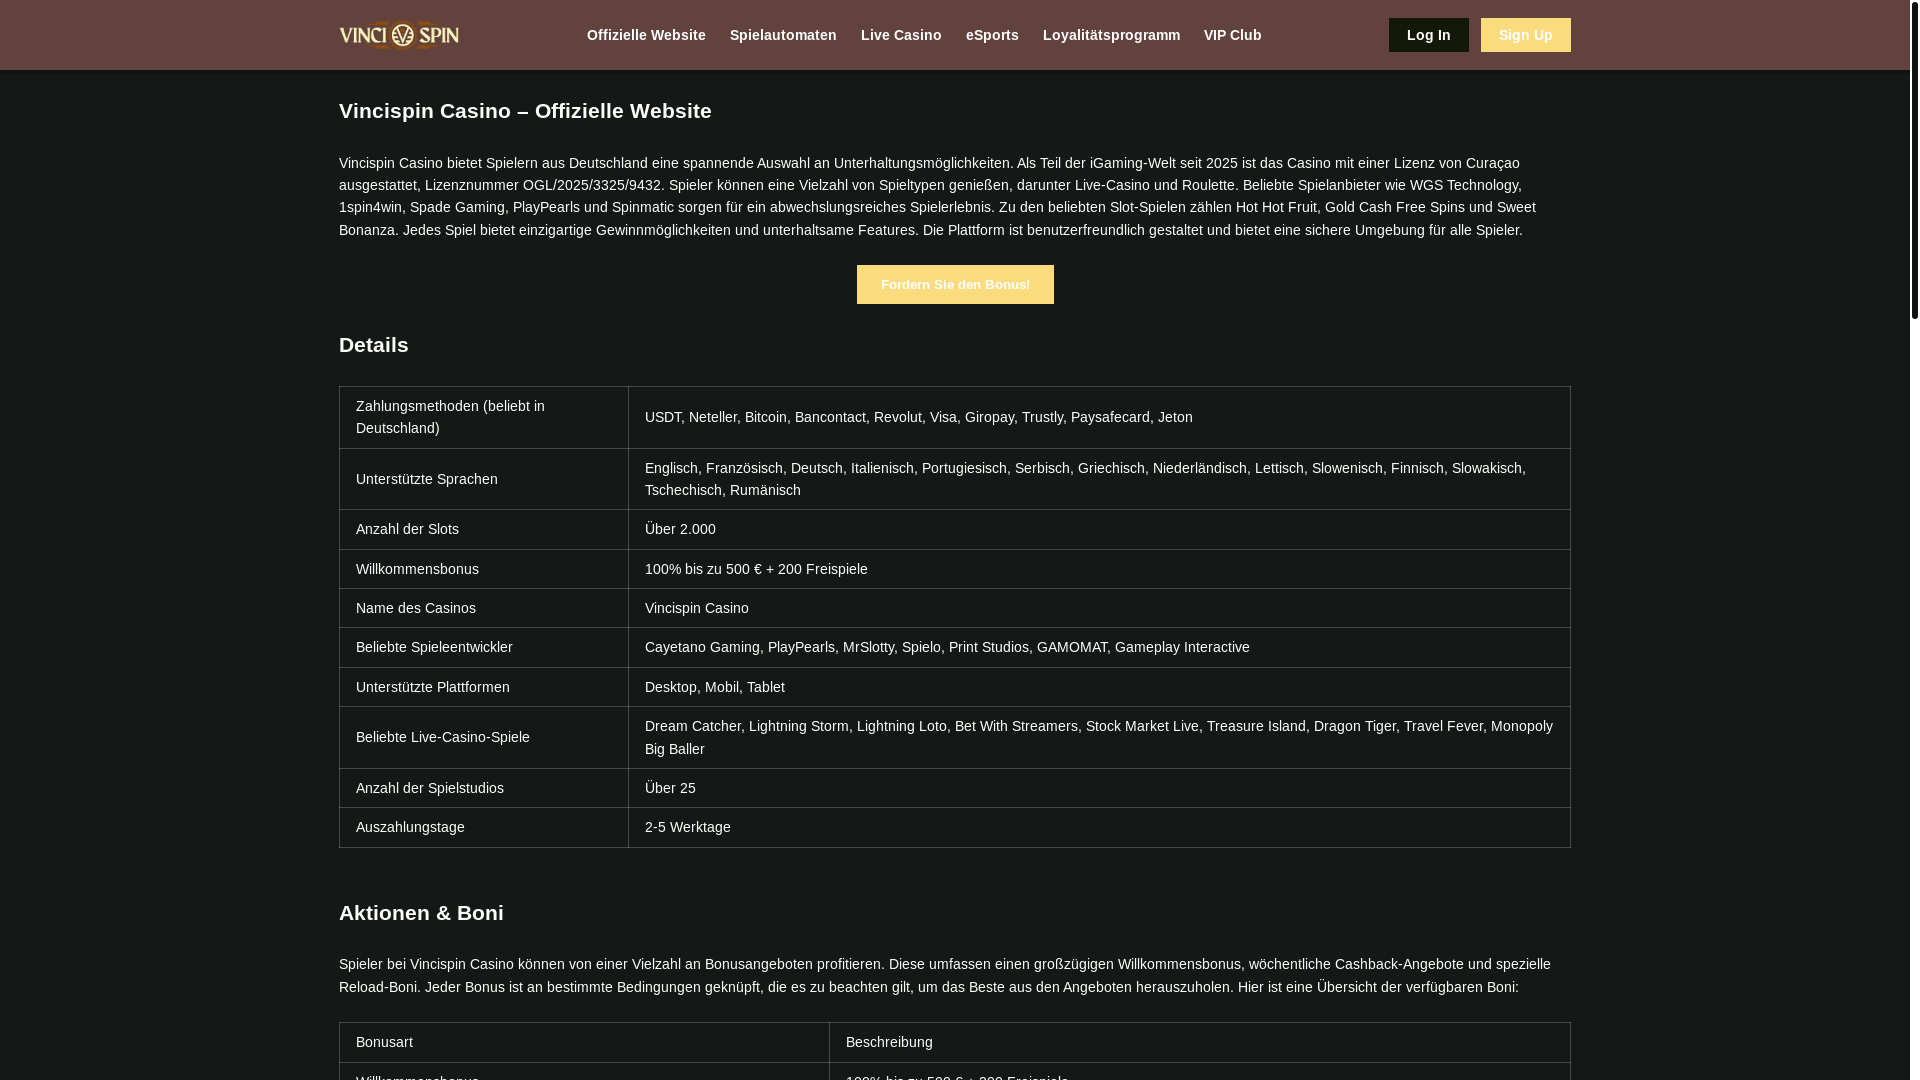Click the Aktionen & Boni heading
This screenshot has height=1080, width=1920.
click(421, 913)
